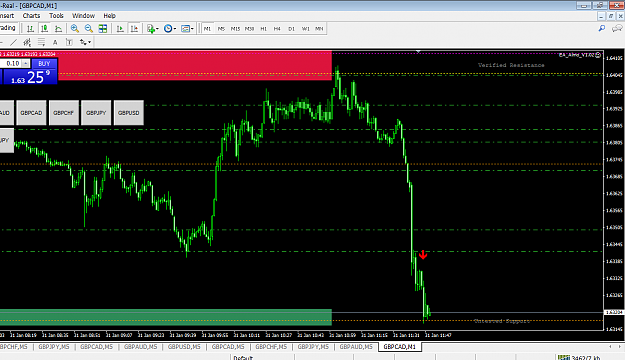
Task: Select the equidistant channel tool
Action: tap(27, 42)
